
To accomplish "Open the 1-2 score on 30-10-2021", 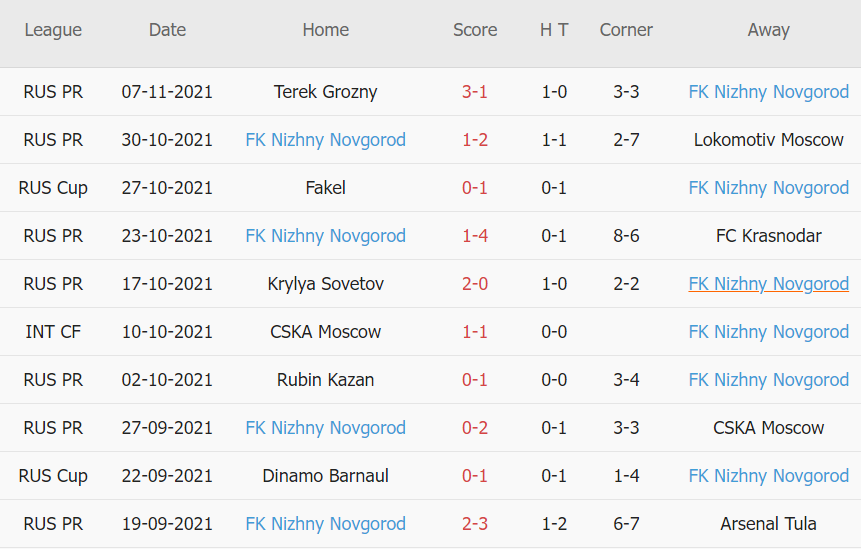I will point(475,140).
